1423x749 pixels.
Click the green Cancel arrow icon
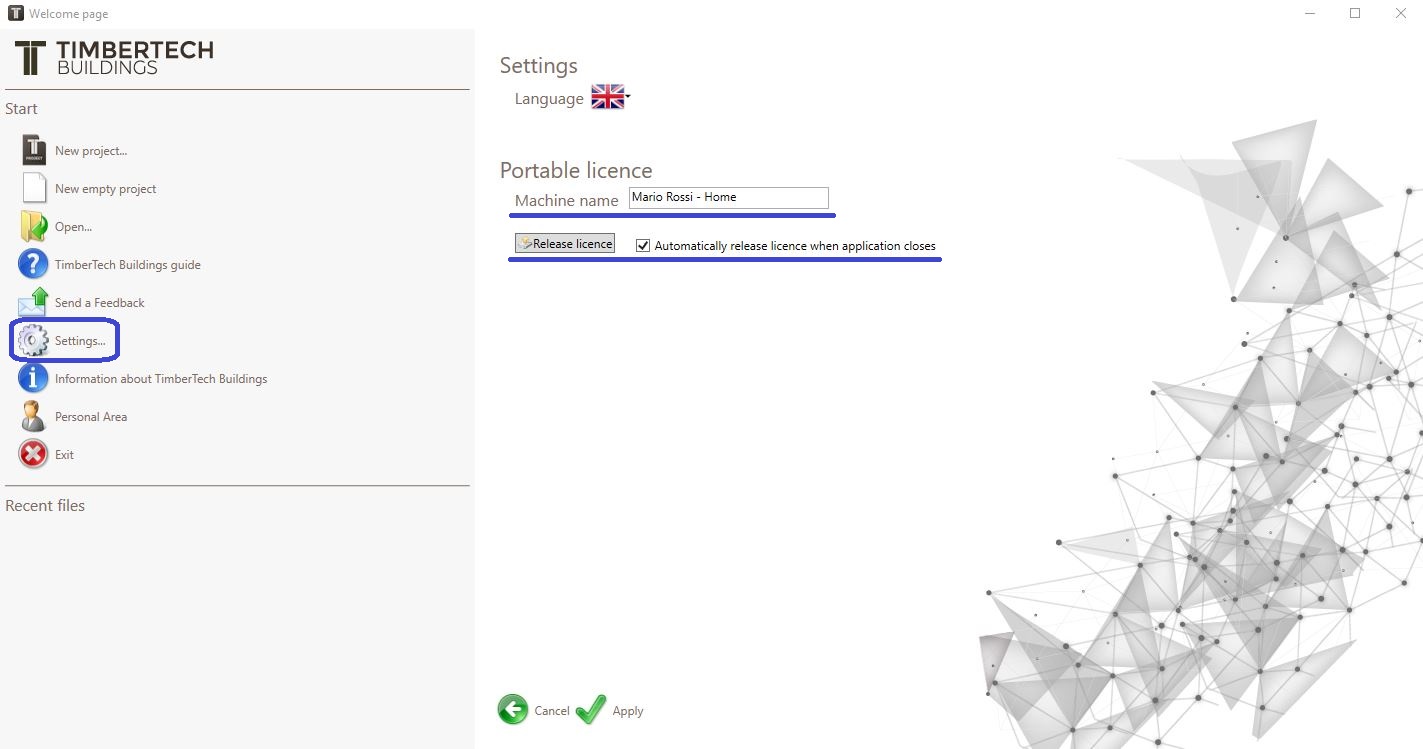(513, 710)
